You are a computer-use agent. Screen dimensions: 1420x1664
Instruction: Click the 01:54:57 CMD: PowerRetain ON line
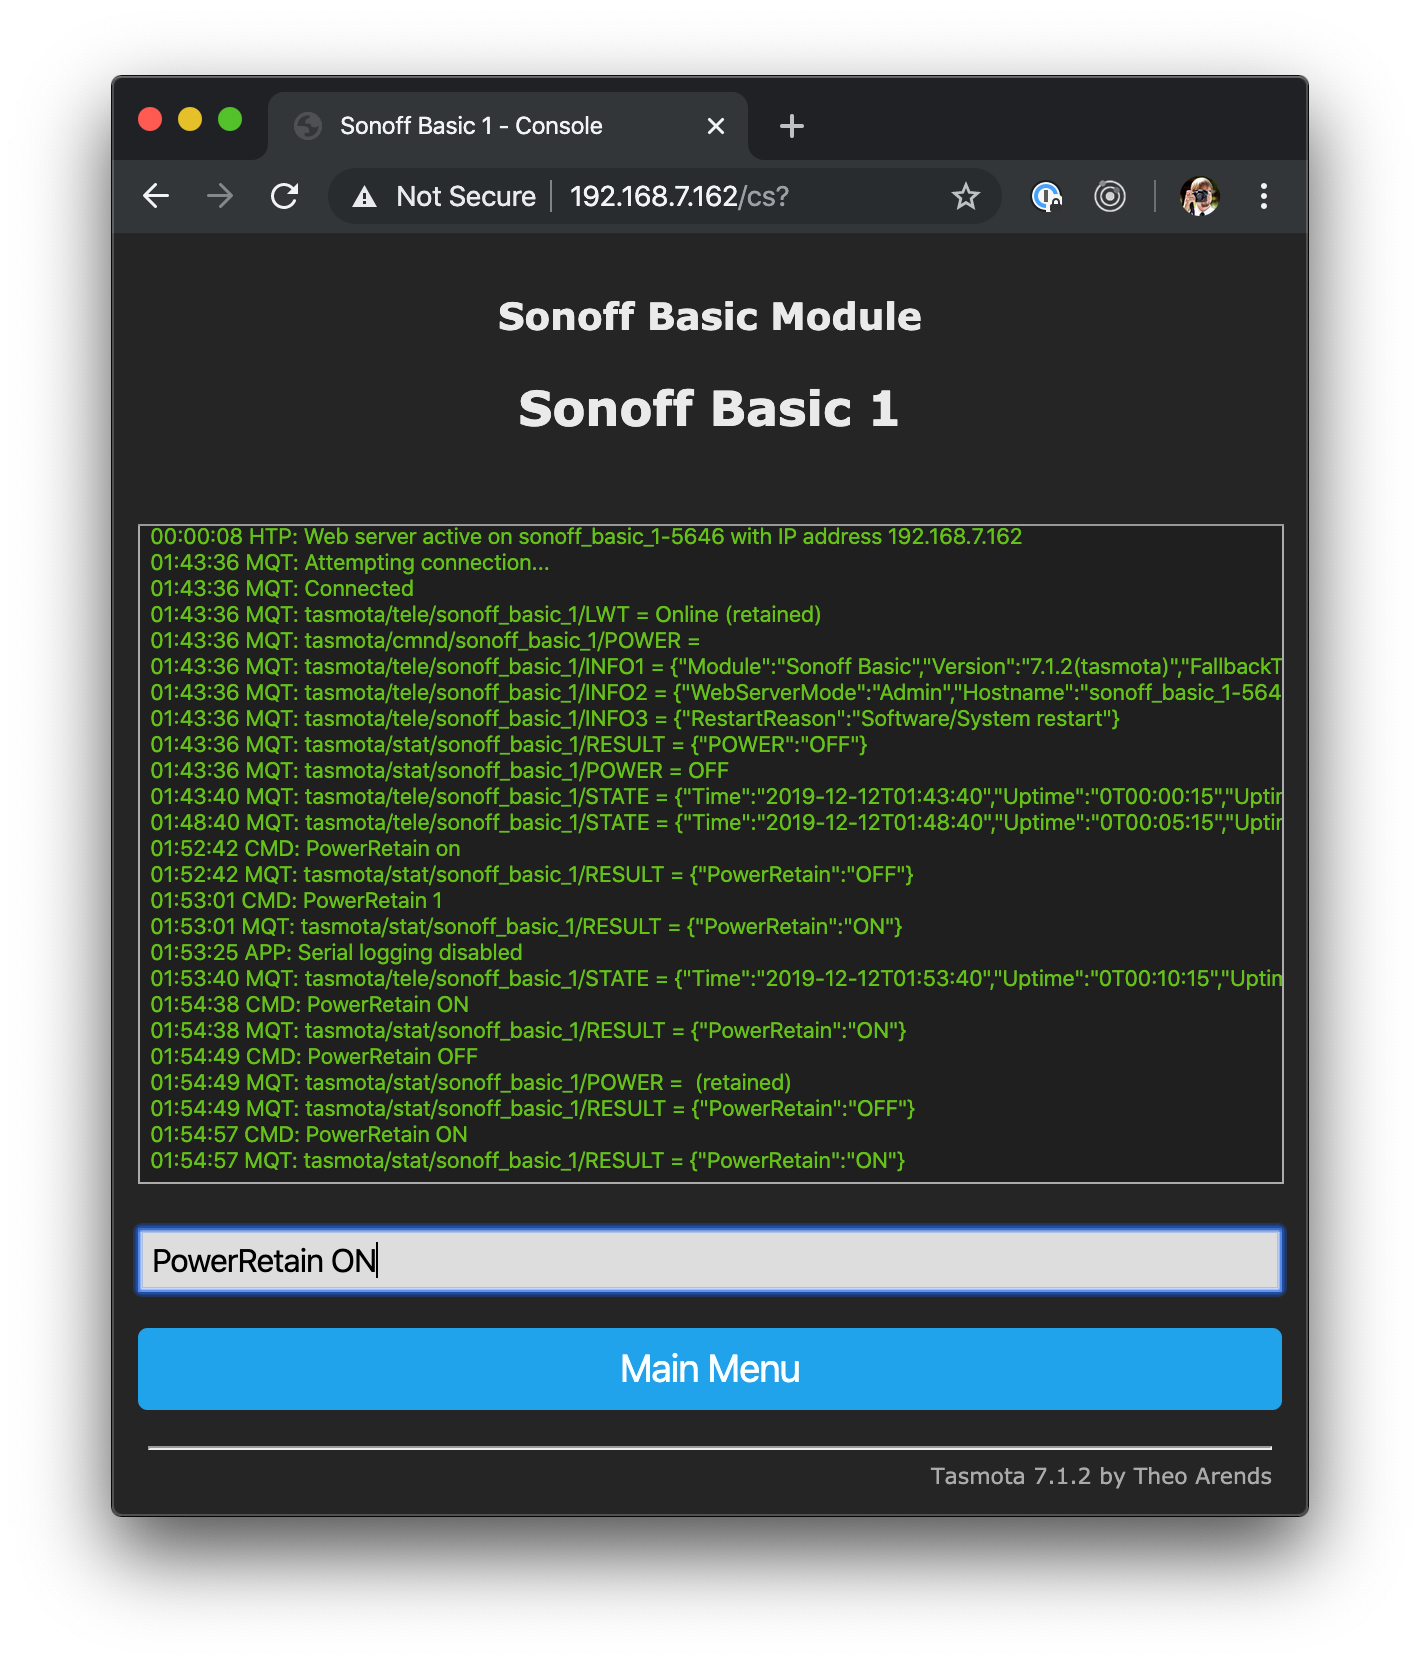(x=309, y=1135)
